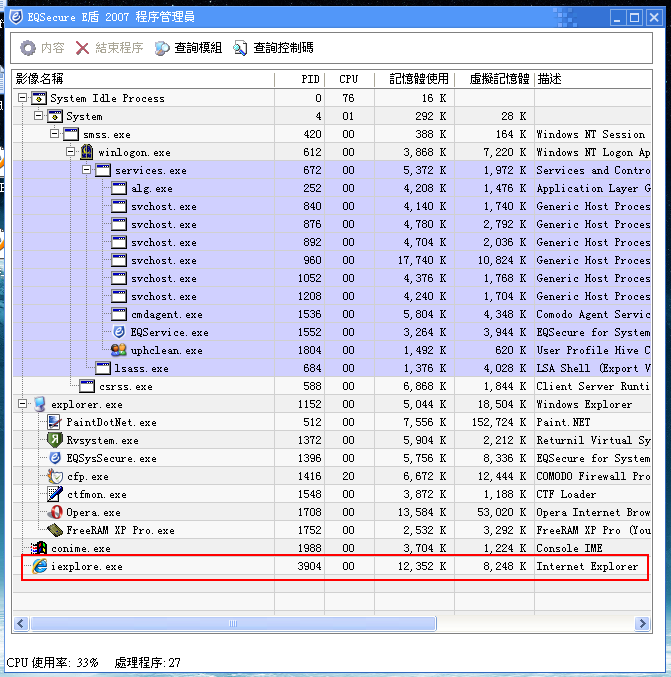
Task: Click the horizontal scrollbar left arrow
Action: click(21, 623)
